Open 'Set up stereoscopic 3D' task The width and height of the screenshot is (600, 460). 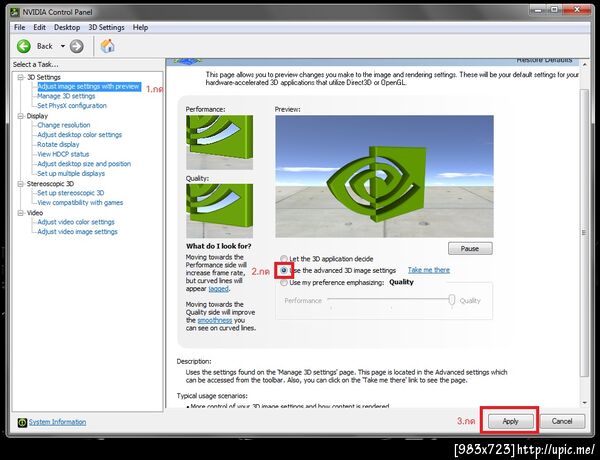point(71,193)
